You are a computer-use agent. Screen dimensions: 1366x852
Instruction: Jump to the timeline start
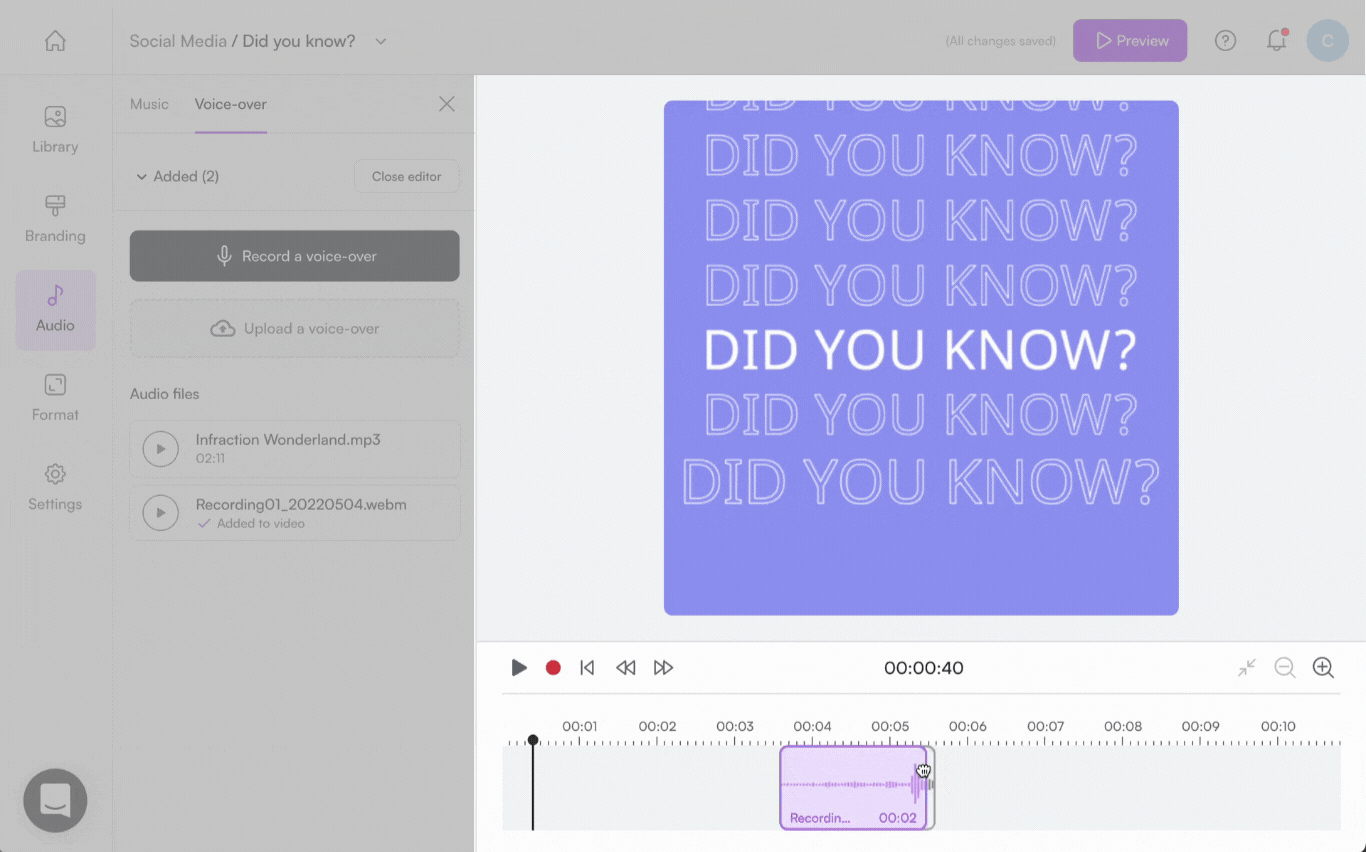[587, 667]
